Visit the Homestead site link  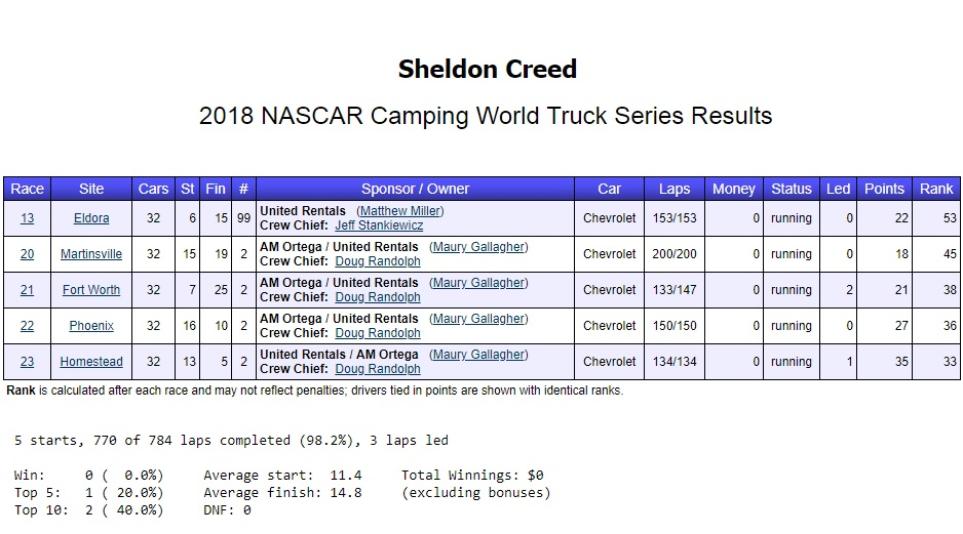coord(91,362)
